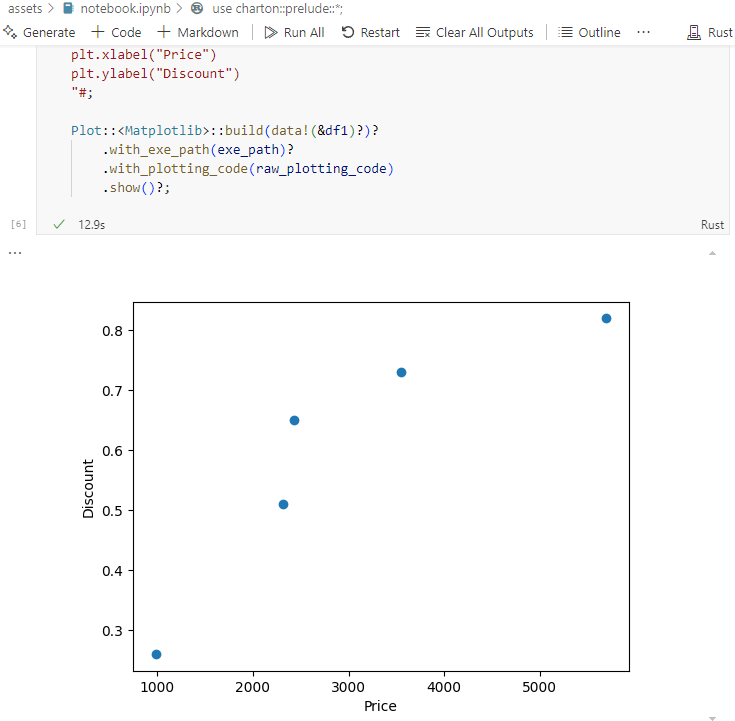
Task: Click on the with_plotting_code line in cell
Action: [x=248, y=168]
